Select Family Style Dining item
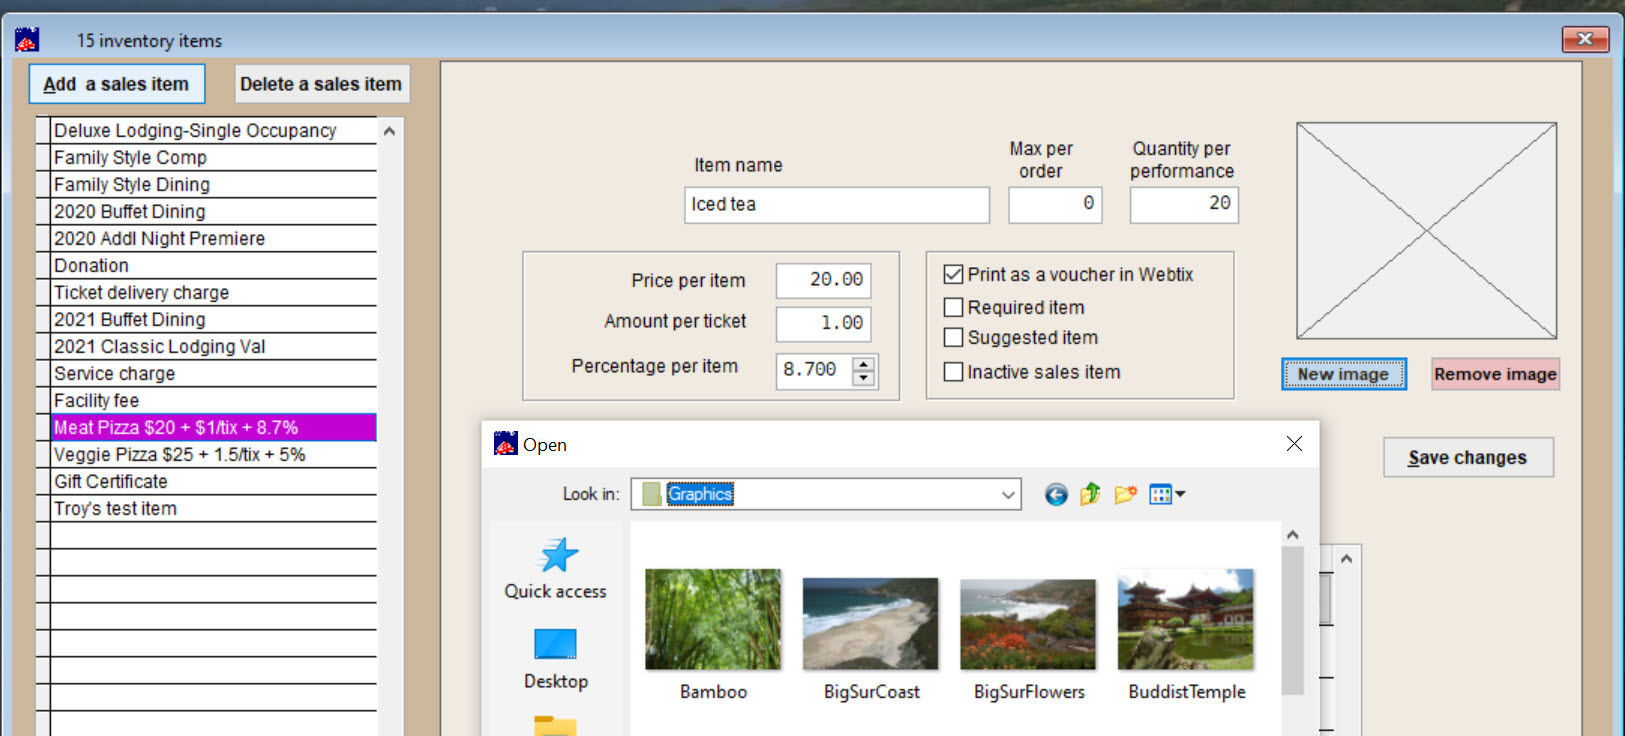Image resolution: width=1625 pixels, height=736 pixels. click(x=214, y=184)
